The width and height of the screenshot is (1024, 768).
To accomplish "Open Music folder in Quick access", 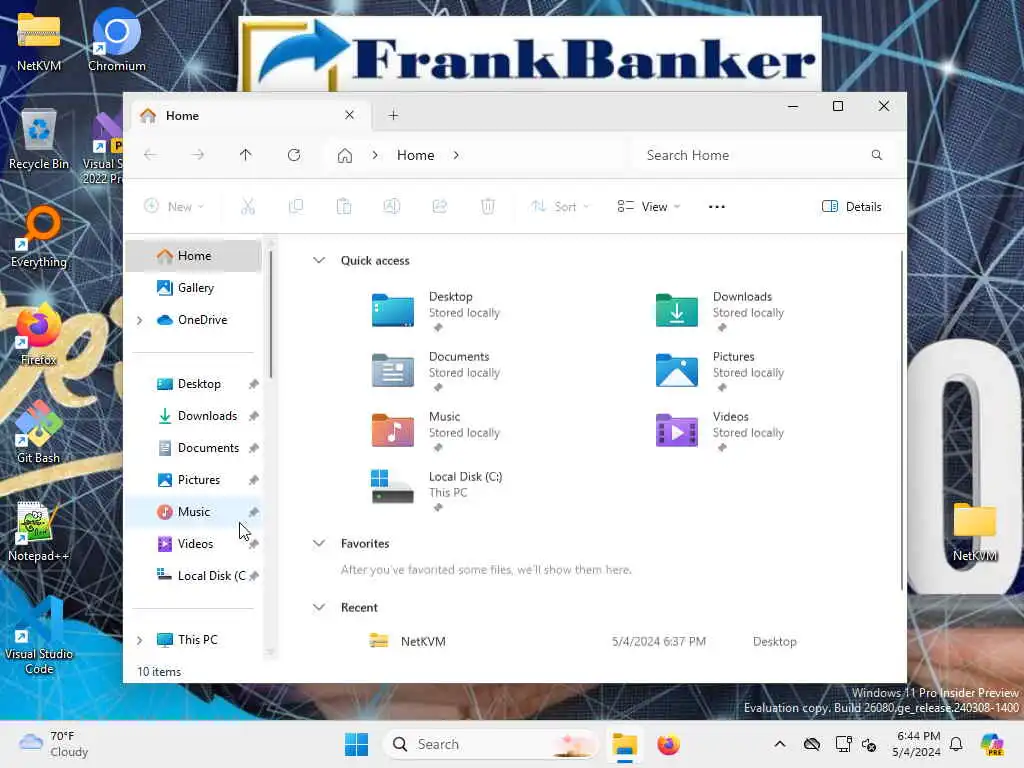I will (436, 431).
